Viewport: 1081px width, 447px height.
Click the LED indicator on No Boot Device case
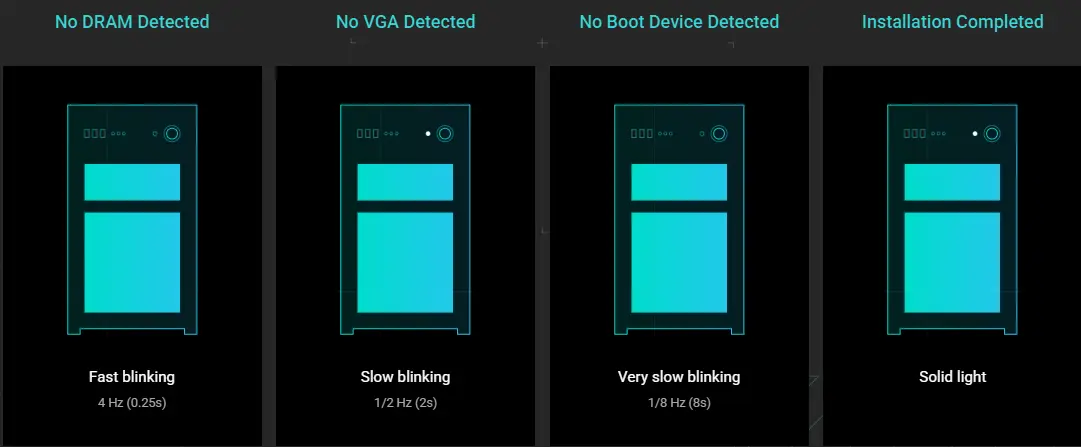(702, 133)
